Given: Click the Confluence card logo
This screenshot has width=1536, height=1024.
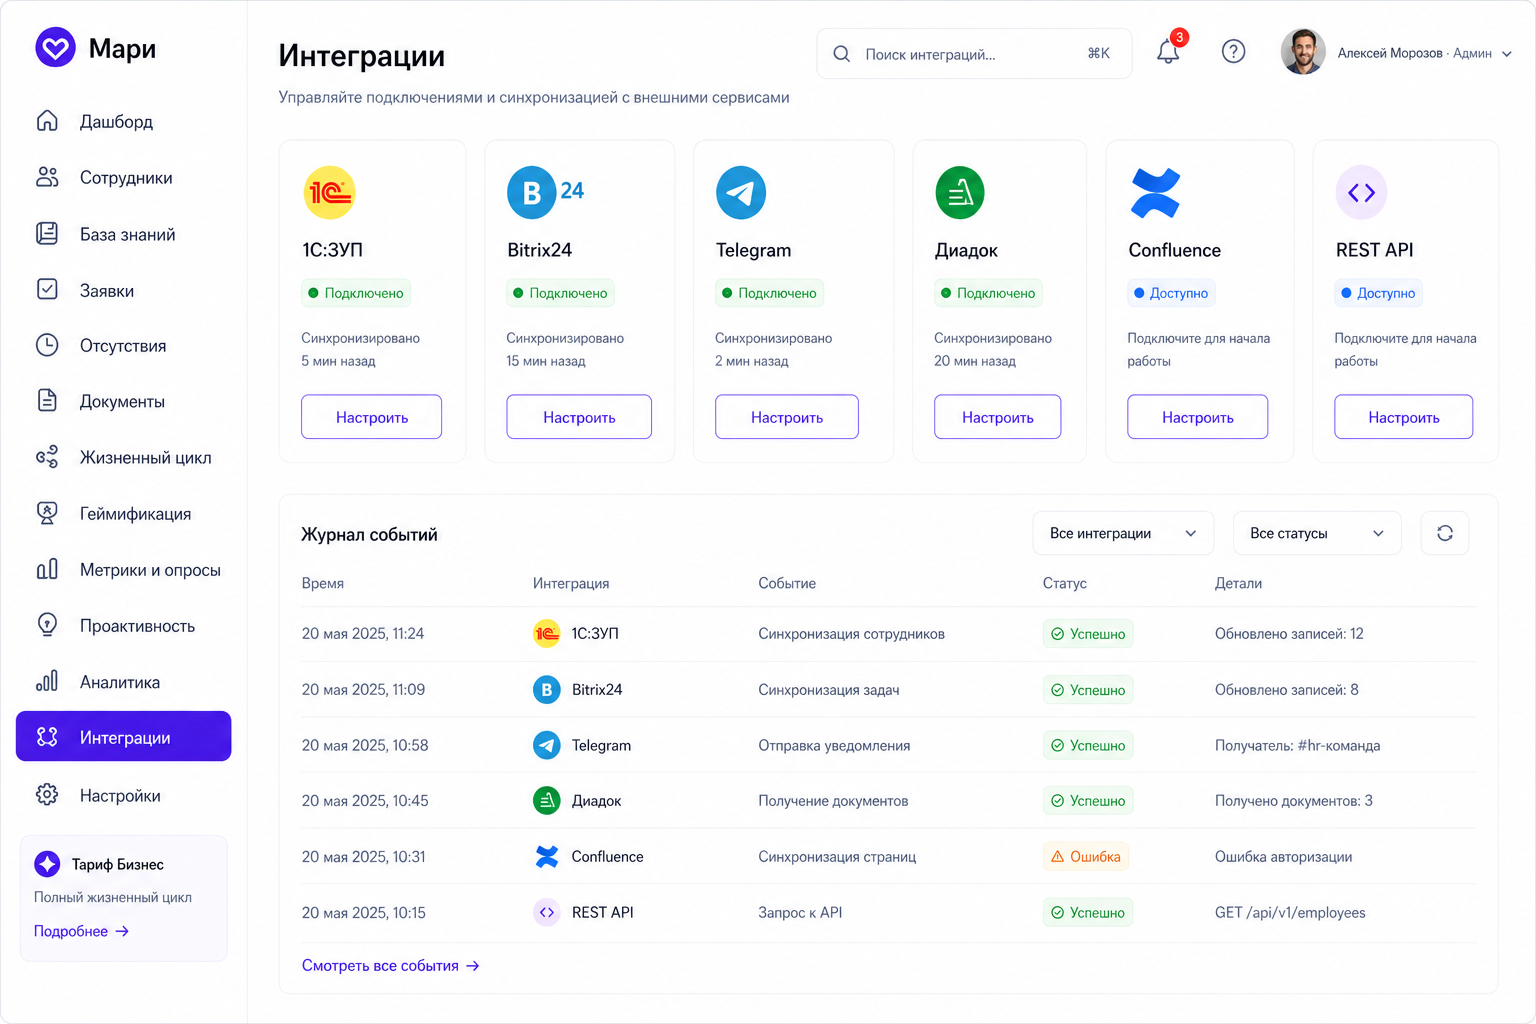Looking at the screenshot, I should click(x=1155, y=192).
